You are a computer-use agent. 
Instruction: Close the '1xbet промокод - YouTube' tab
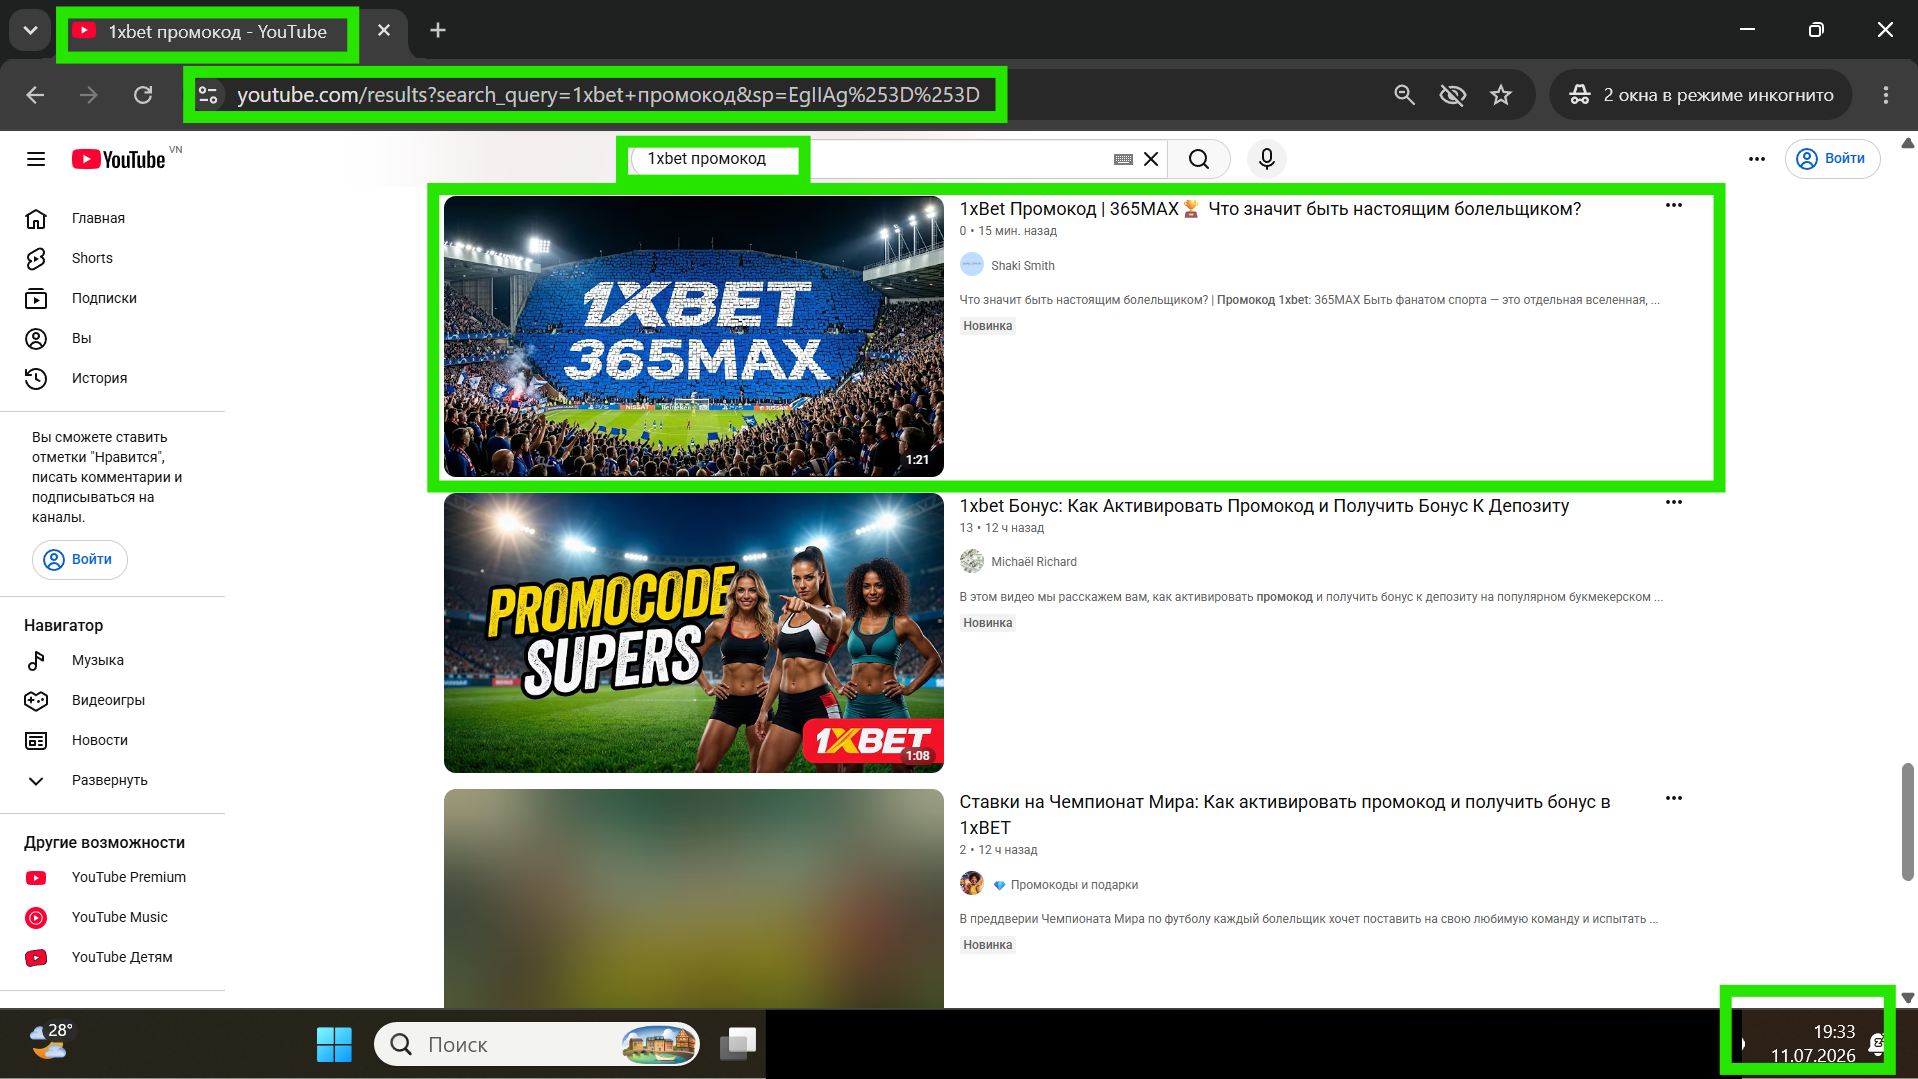(x=384, y=31)
